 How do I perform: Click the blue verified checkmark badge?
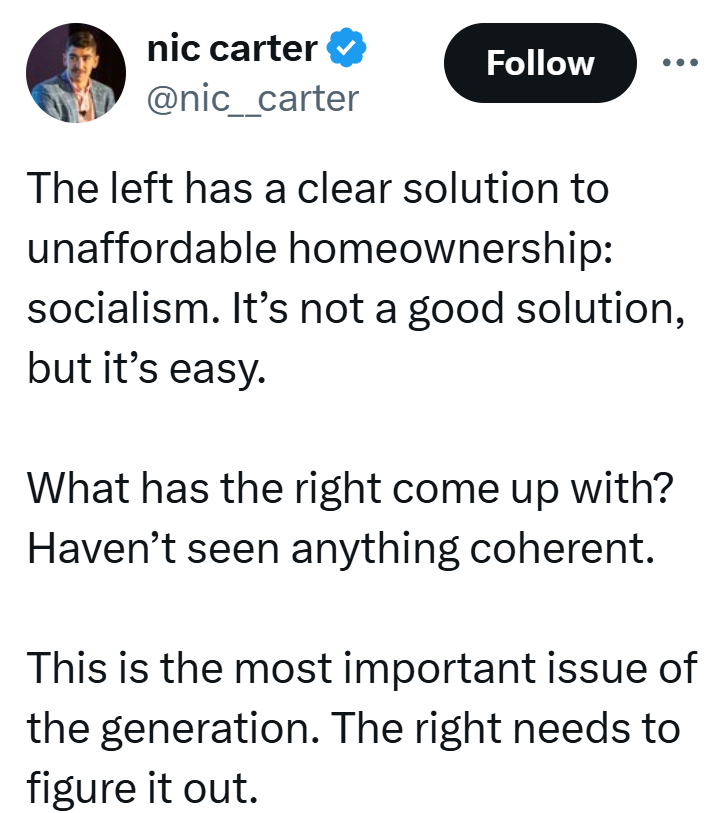(x=346, y=48)
